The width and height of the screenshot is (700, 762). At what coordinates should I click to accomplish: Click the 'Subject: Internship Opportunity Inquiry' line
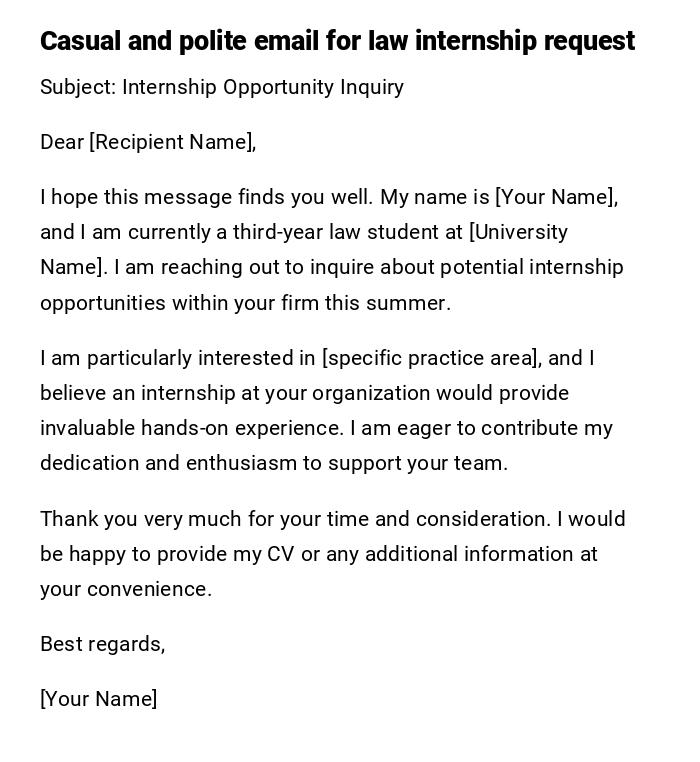pos(222,87)
